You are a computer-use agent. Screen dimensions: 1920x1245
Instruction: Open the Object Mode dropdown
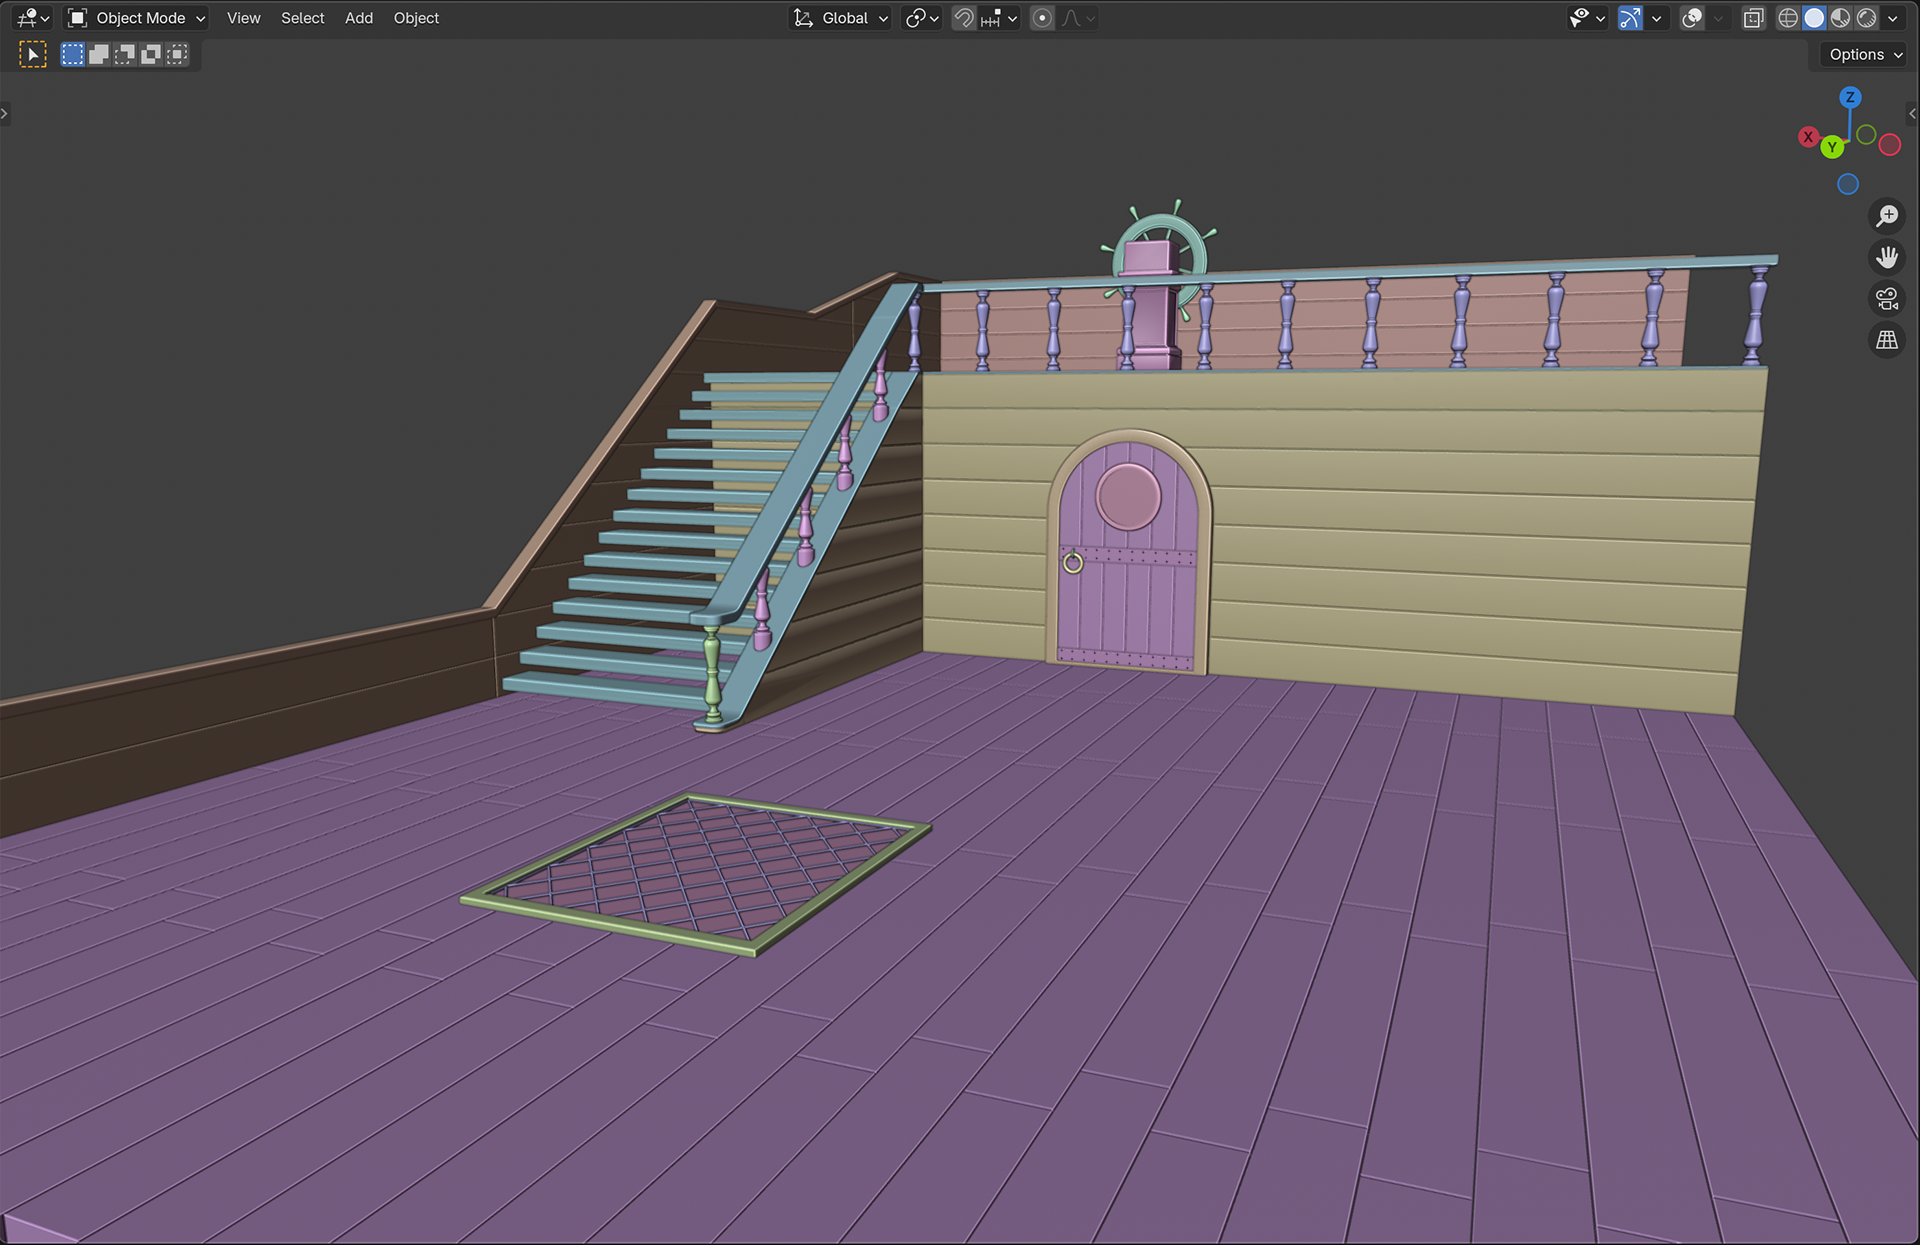(x=137, y=18)
